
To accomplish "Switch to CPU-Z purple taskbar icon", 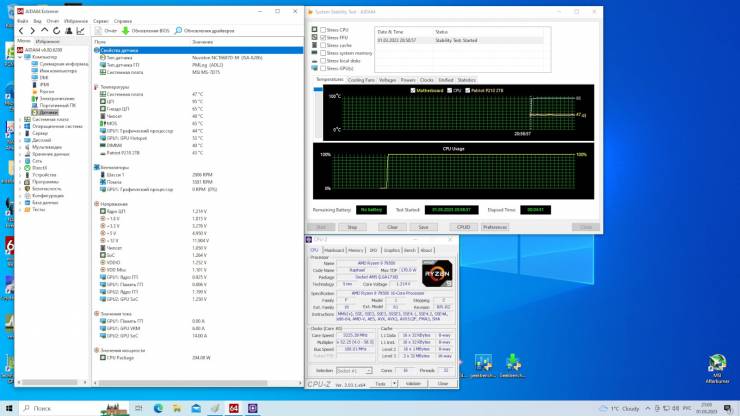I will click(252, 408).
